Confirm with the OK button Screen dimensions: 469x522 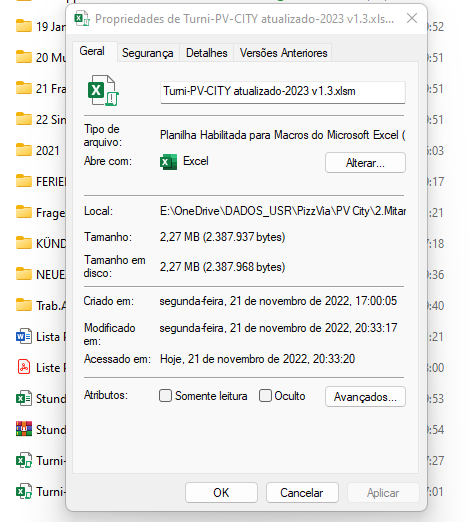221,492
